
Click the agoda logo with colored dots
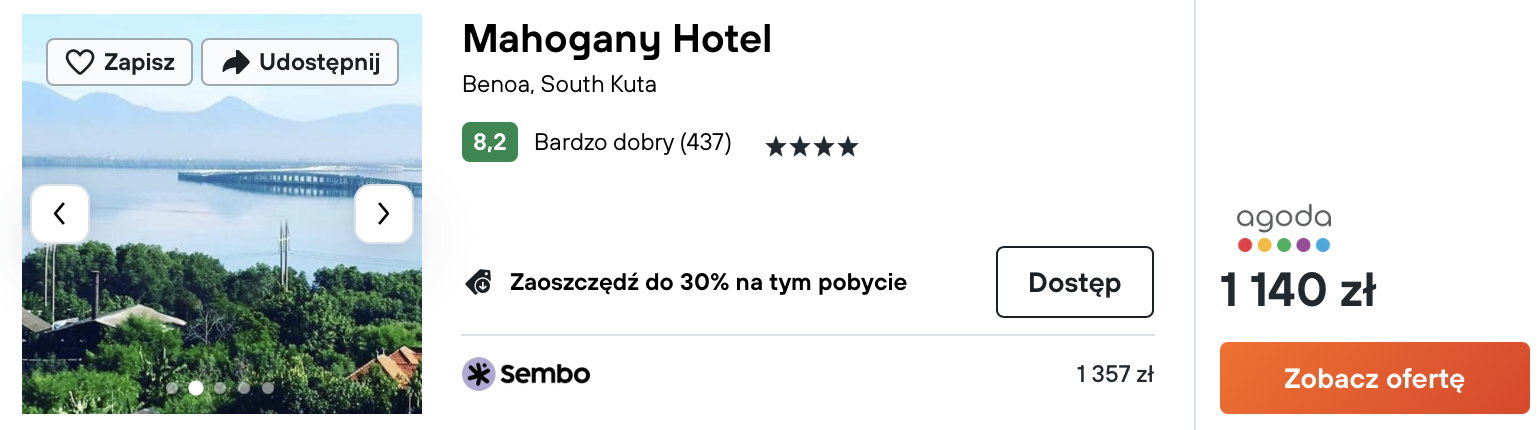pyautogui.click(x=1284, y=229)
